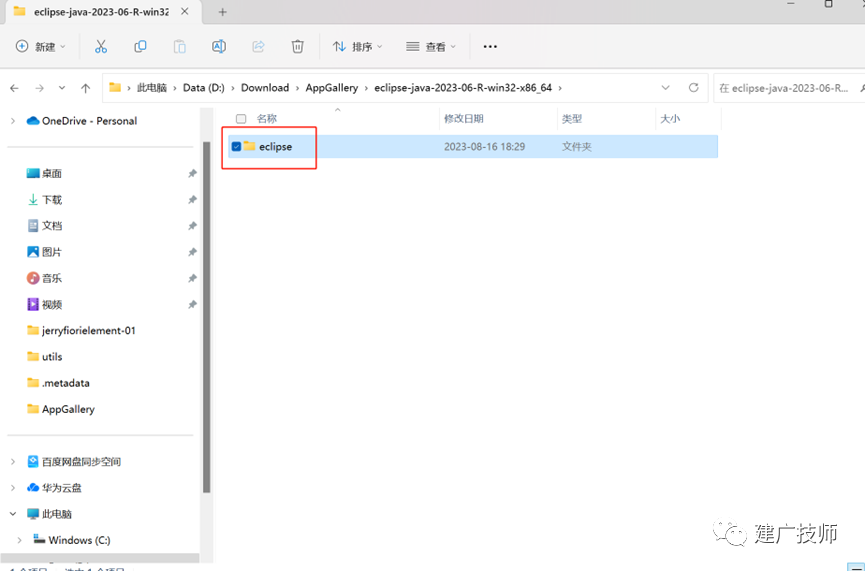The height and width of the screenshot is (571, 865).
Task: Click pin icon next to 下载
Action: [x=192, y=200]
